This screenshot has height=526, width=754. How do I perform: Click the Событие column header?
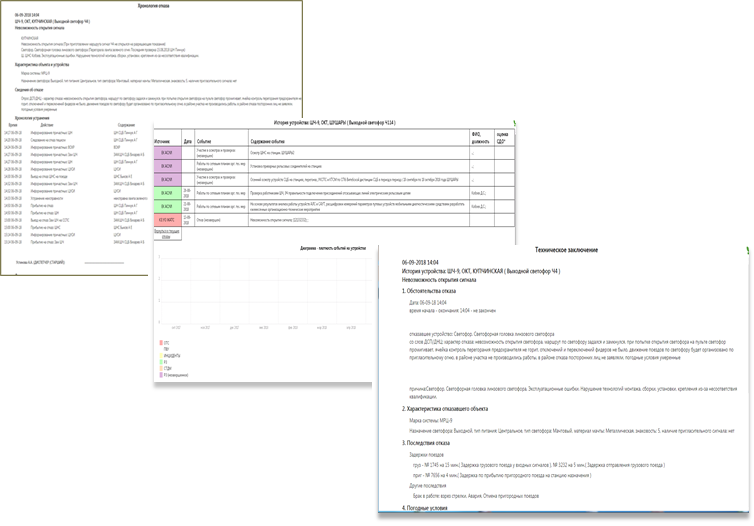click(x=204, y=141)
